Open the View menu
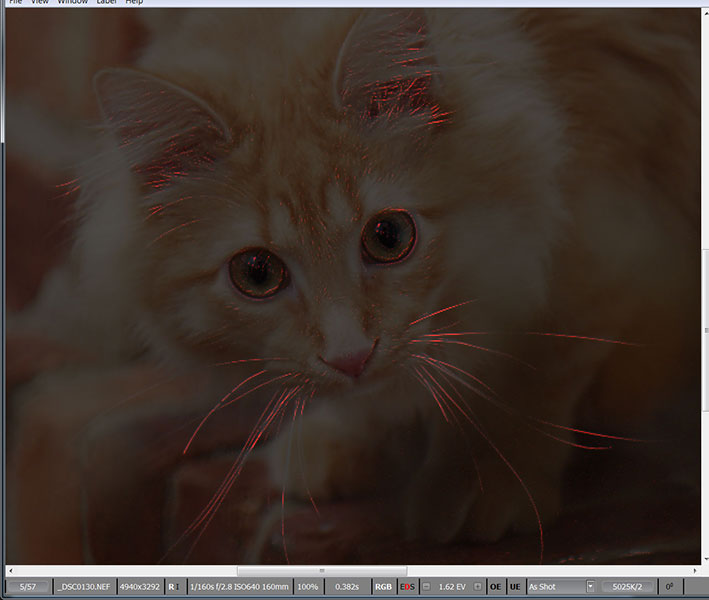 click(x=39, y=2)
